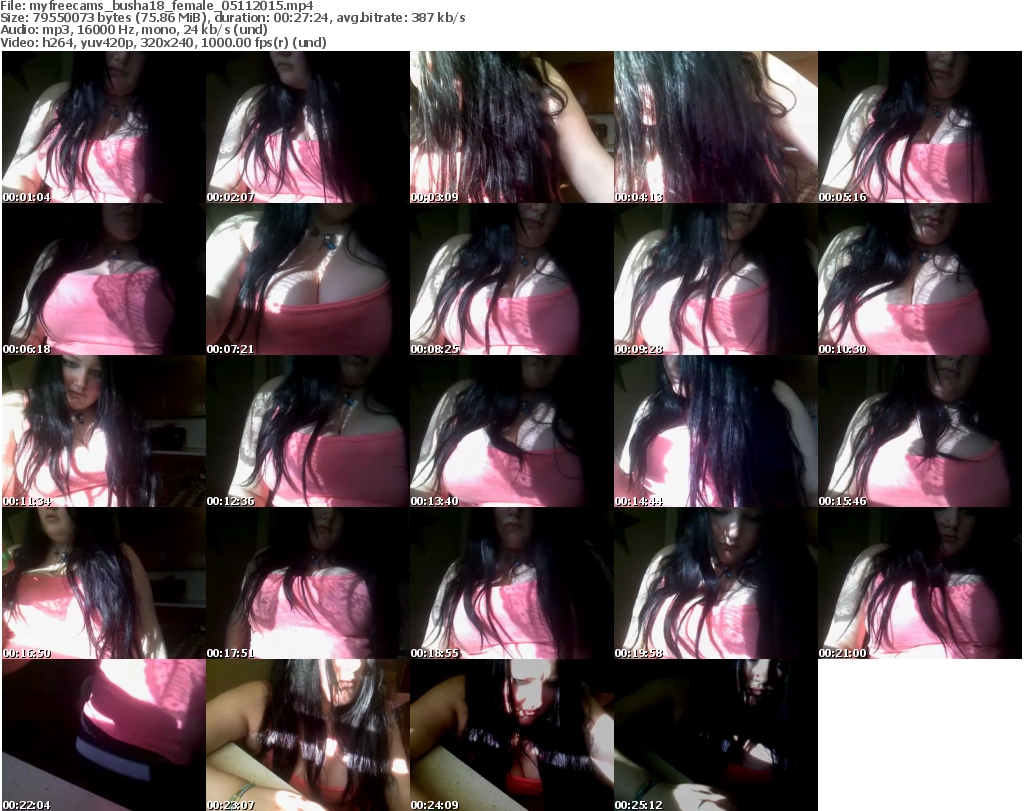Click the "Audio: mp3, 16000 Hz" header line
1024x811 pixels.
coord(134,30)
